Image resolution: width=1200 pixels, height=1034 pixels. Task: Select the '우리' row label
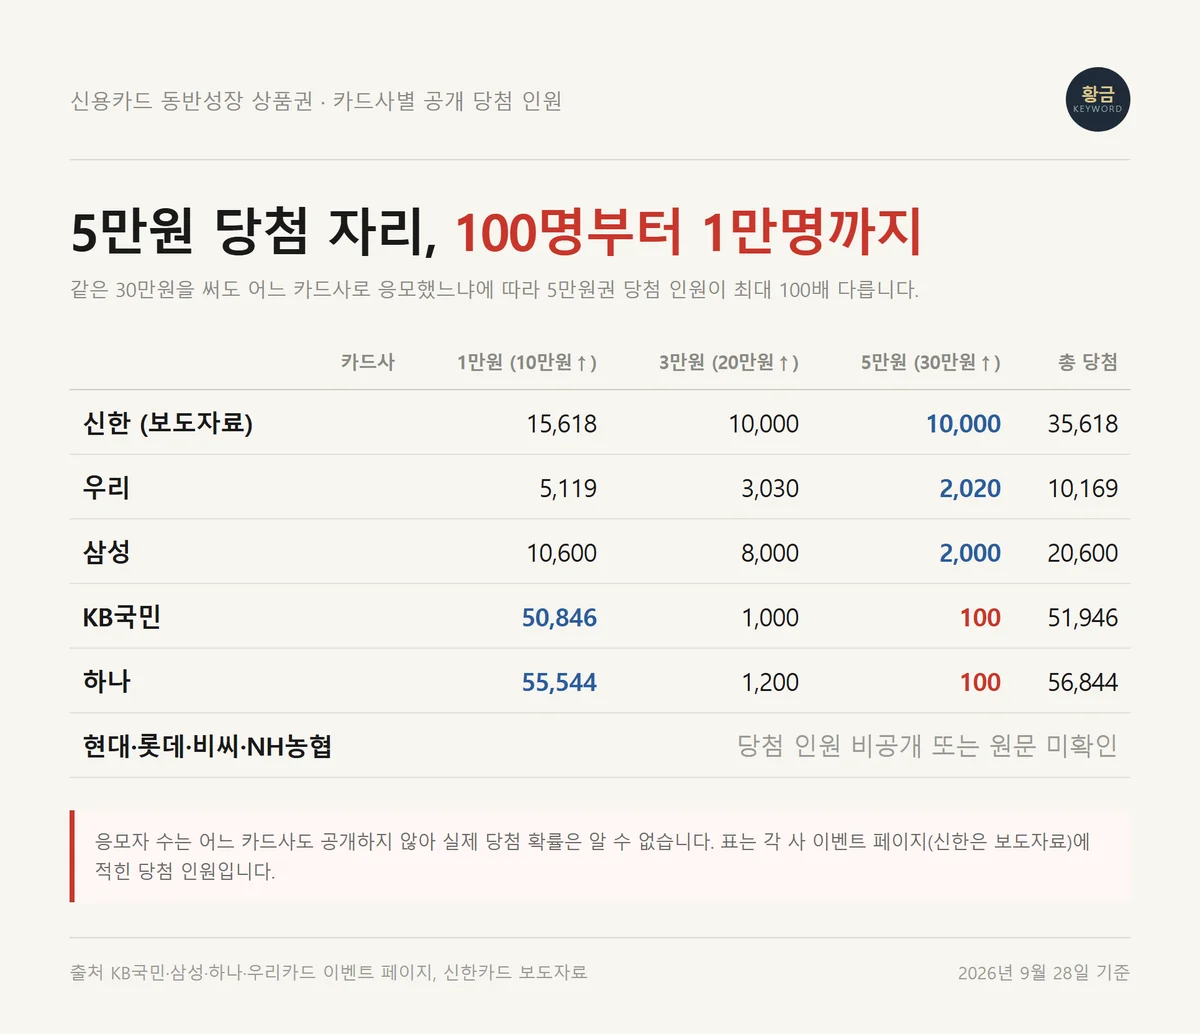(x=107, y=488)
